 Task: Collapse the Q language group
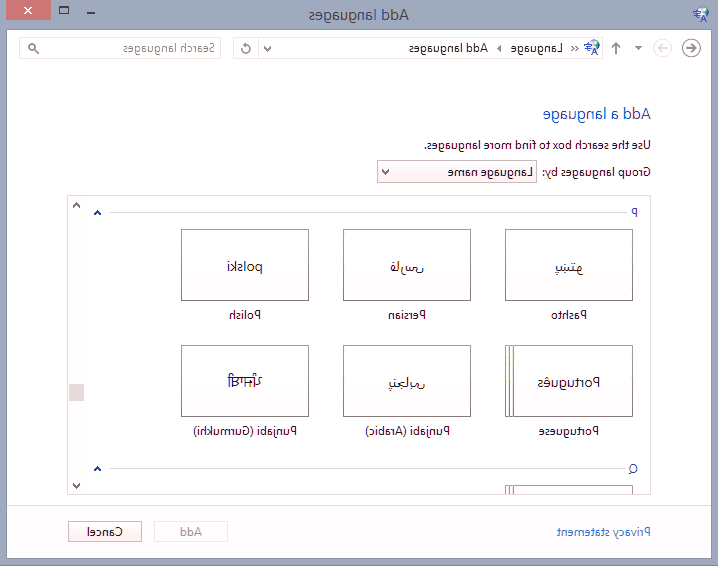tap(97, 468)
